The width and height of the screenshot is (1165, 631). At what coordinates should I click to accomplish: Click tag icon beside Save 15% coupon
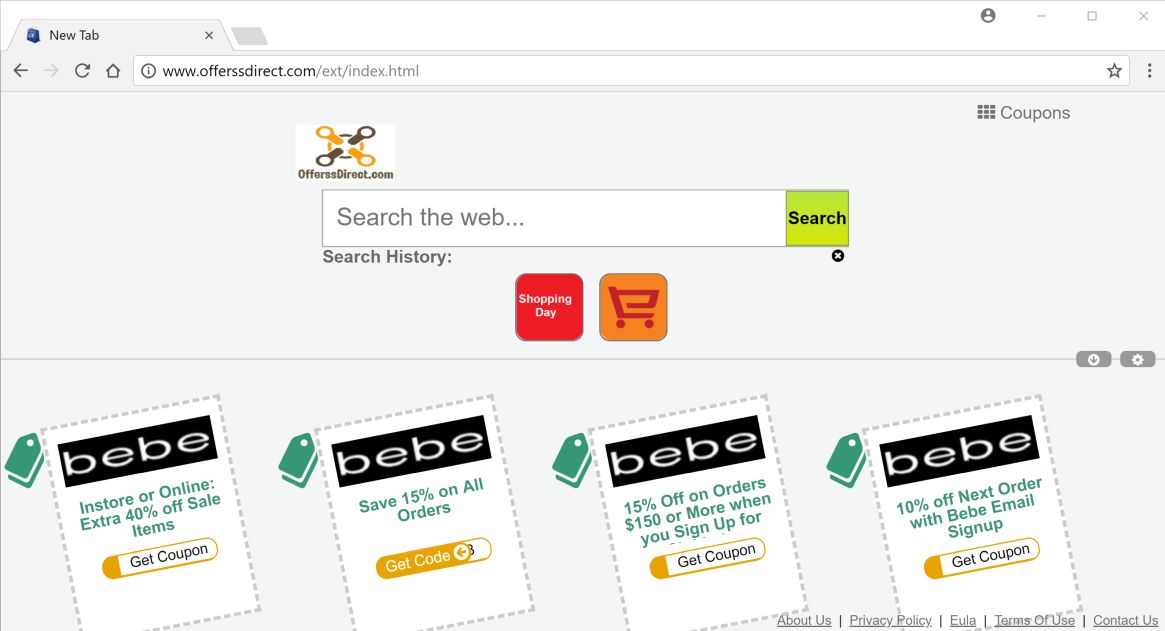tap(298, 461)
